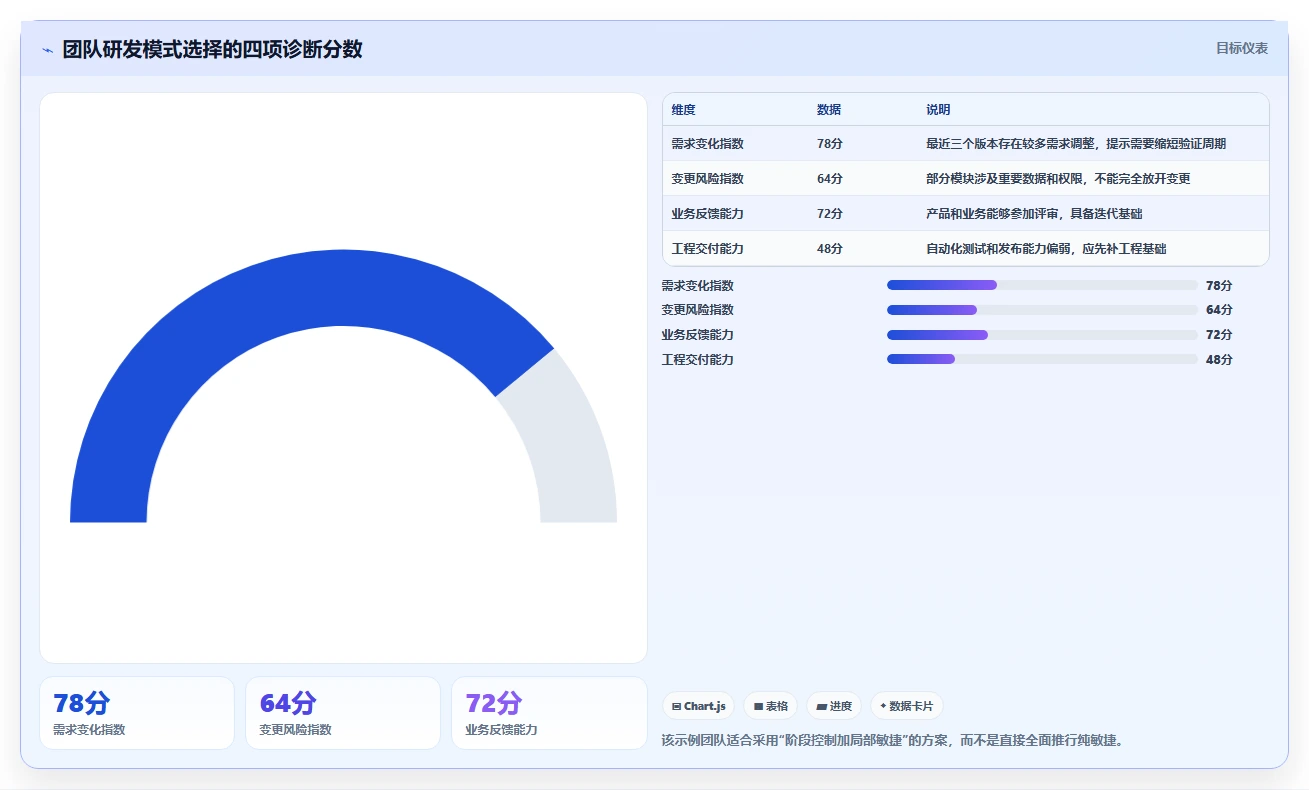Click 变更风险指数 in the table's second row

tap(708, 179)
